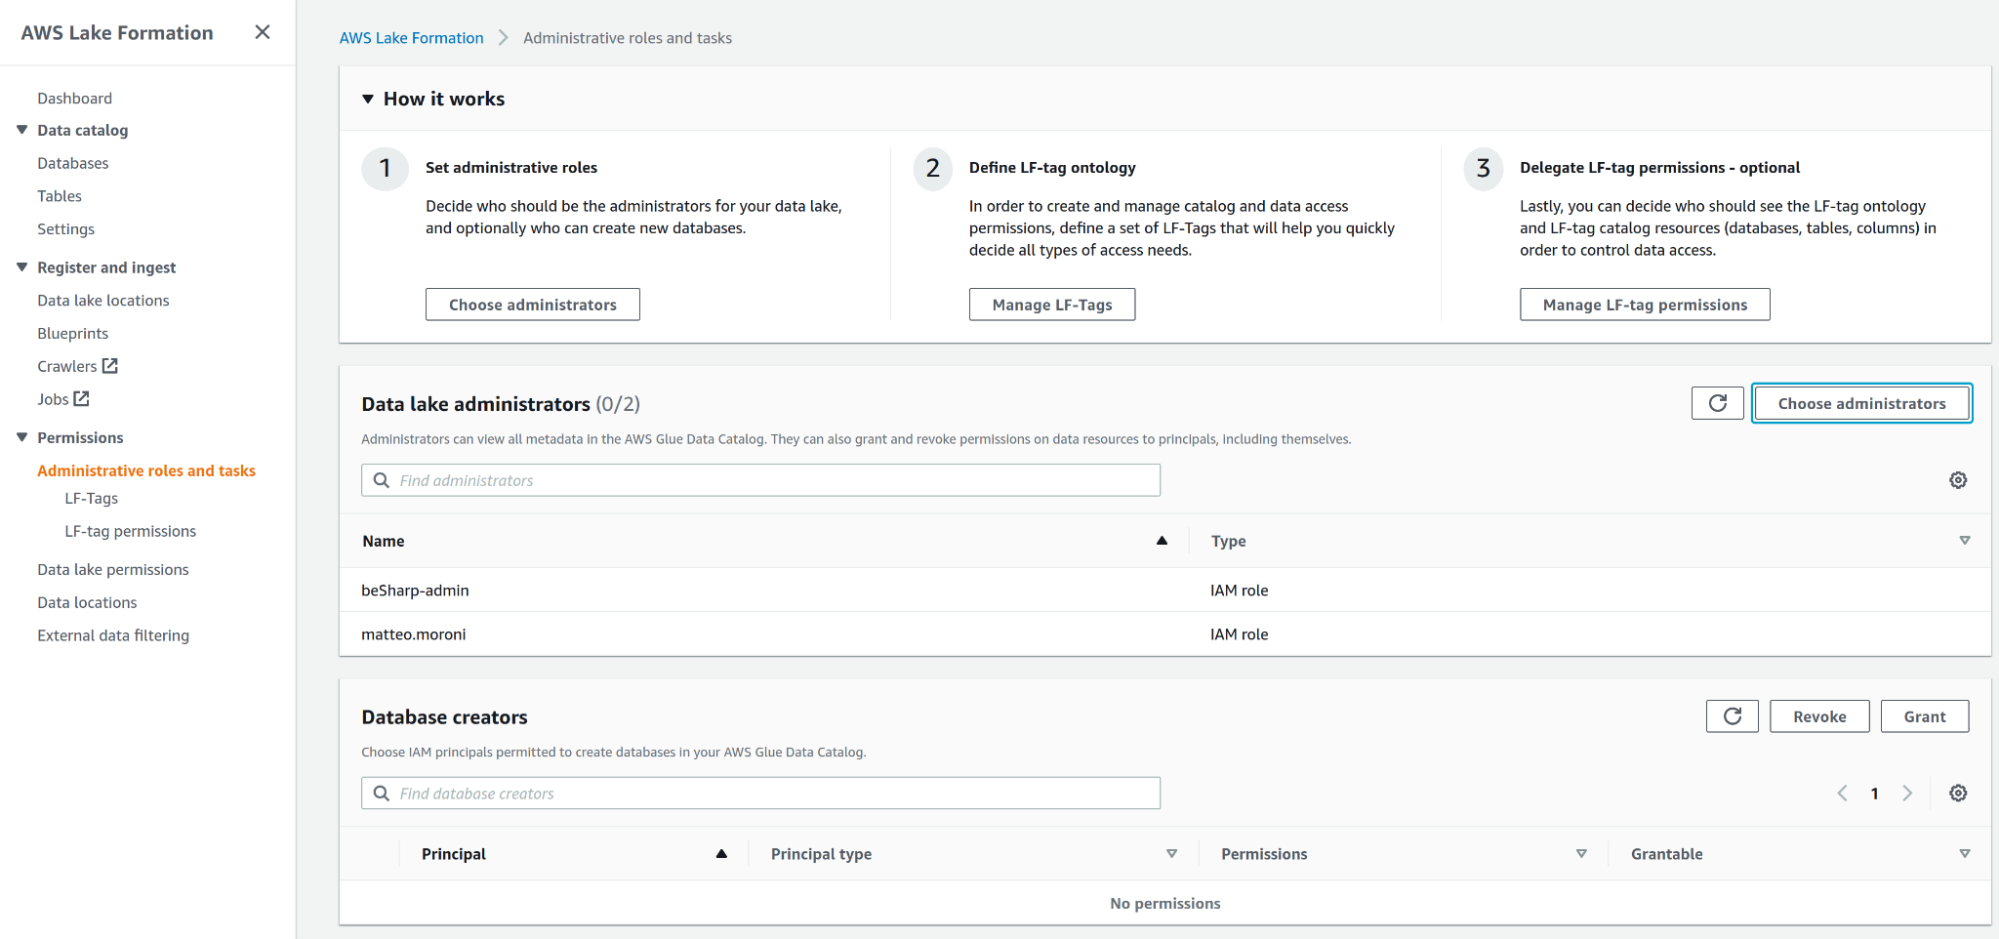Click the Revoke button
The width and height of the screenshot is (1999, 939).
pyautogui.click(x=1819, y=716)
